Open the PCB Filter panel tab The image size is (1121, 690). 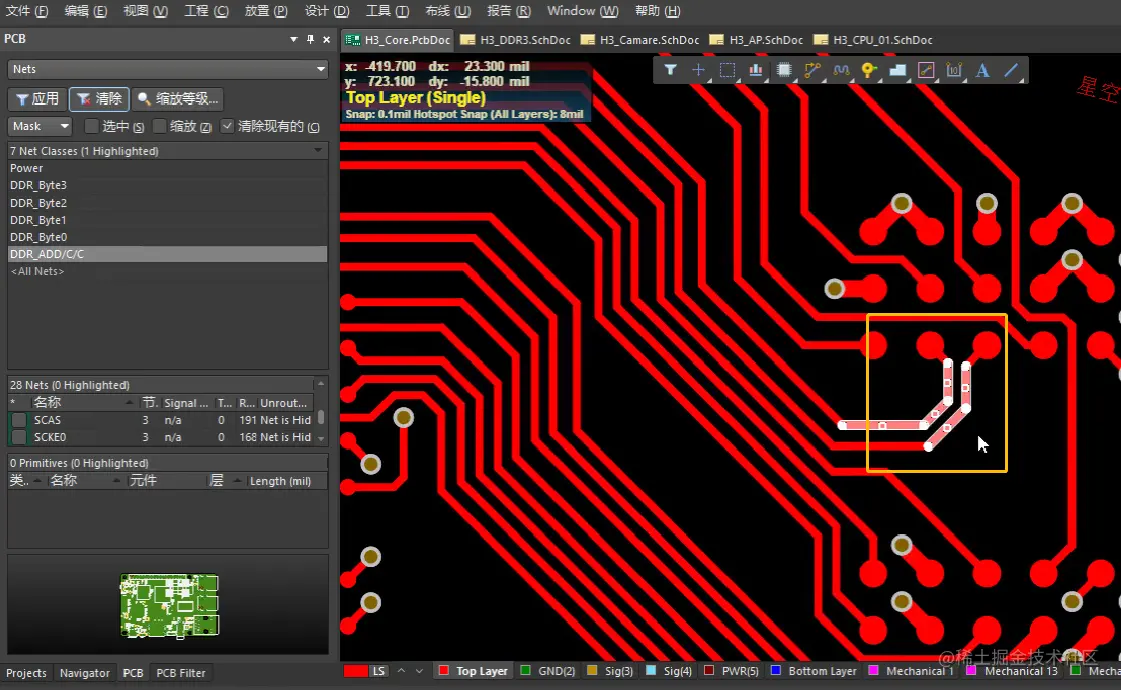(x=180, y=673)
